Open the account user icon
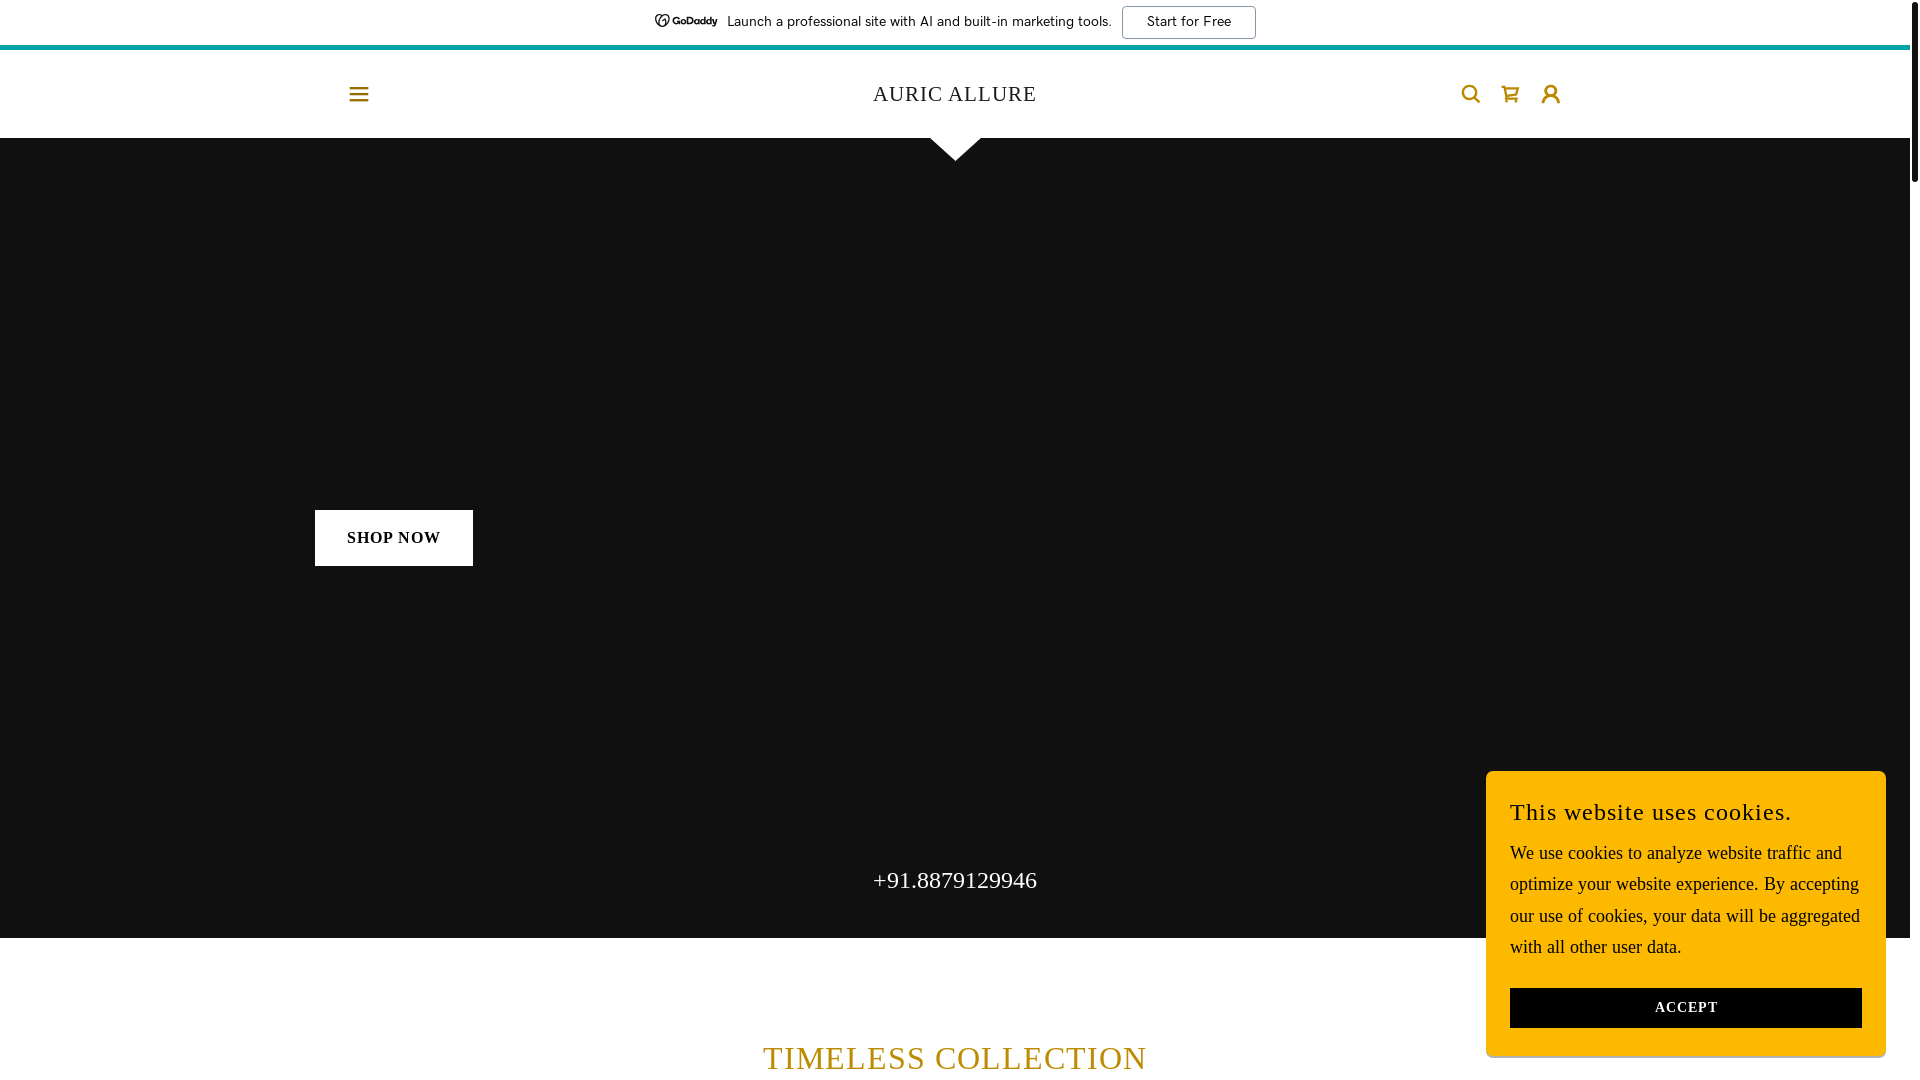Viewport: 1920px width, 1080px height. (1550, 94)
